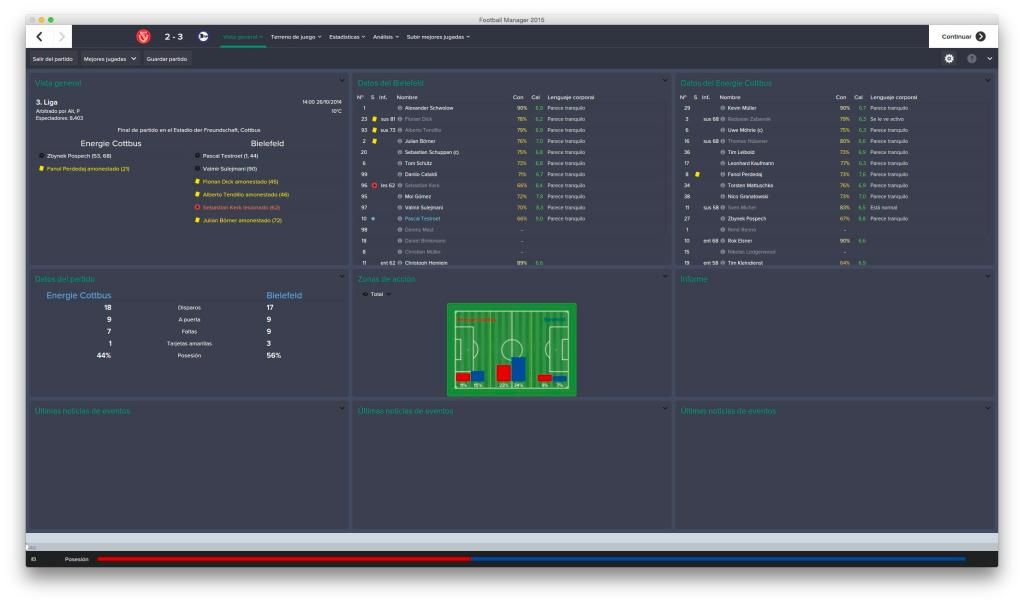Click Florian Dick amonestado event
The image size is (1024, 604).
pyautogui.click(x=240, y=182)
